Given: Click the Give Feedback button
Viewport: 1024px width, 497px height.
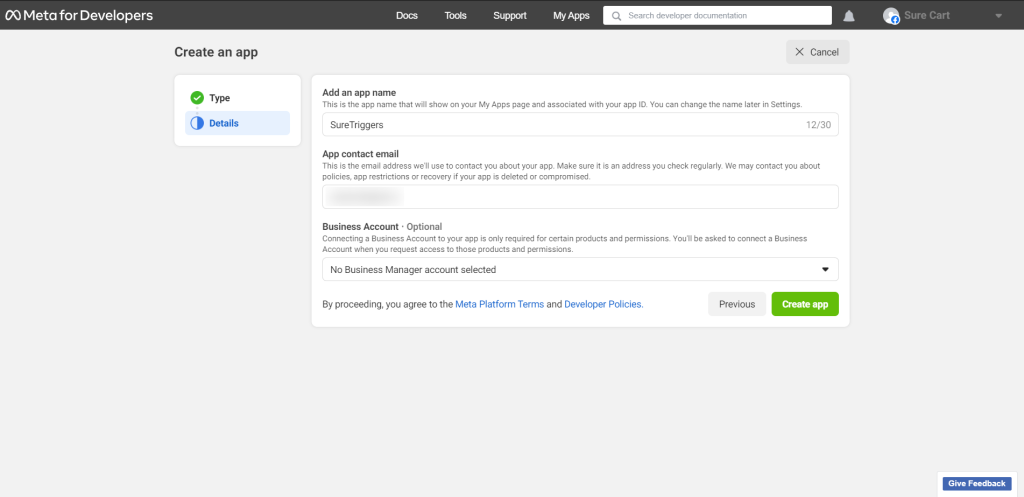Looking at the screenshot, I should 977,483.
